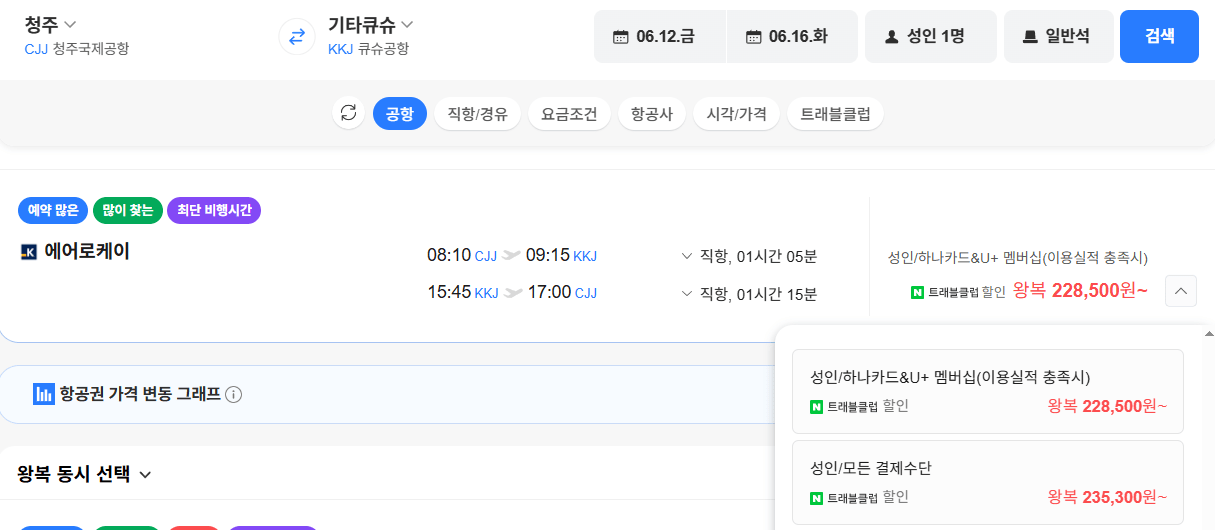Click the info icon beside price graph
The height and width of the screenshot is (530, 1215).
[x=234, y=394]
